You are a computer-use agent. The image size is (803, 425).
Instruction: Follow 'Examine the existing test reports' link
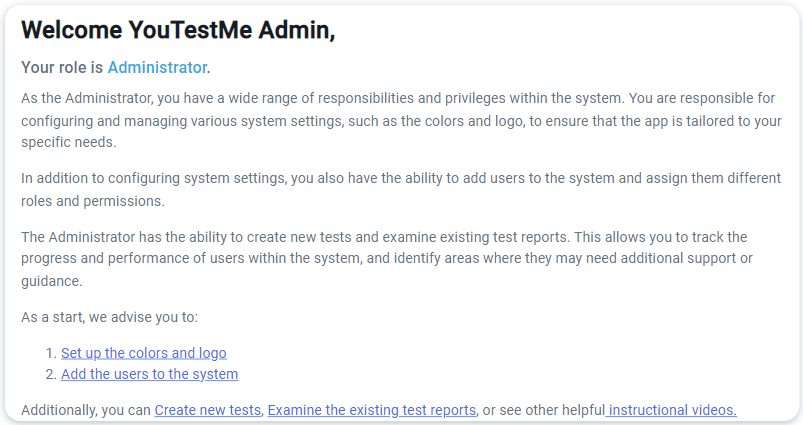pos(371,410)
